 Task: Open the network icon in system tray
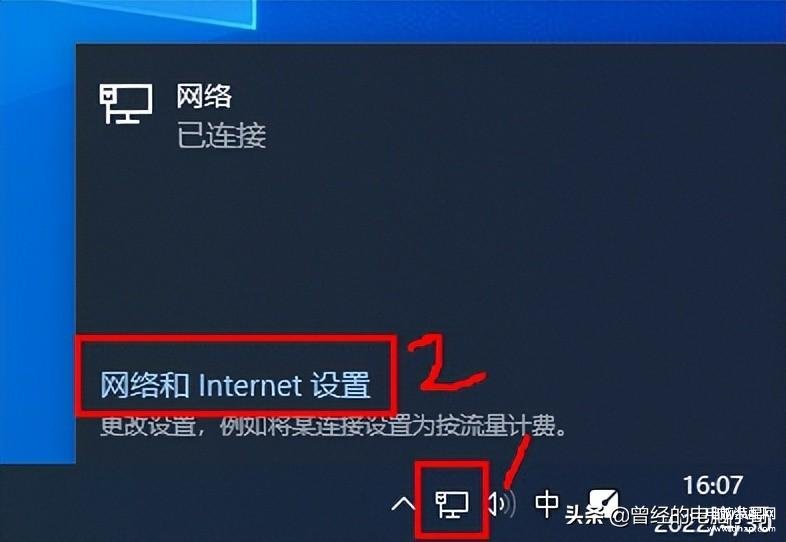[452, 504]
